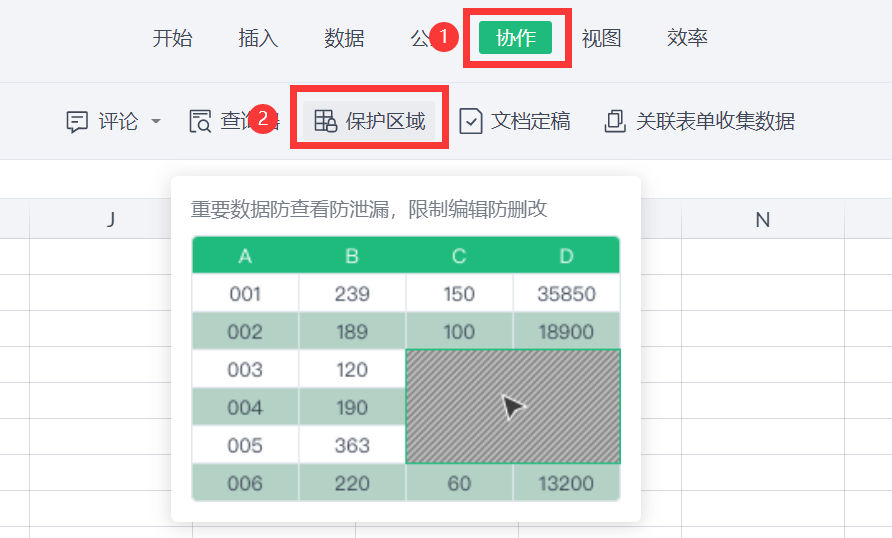Open the 数据 tab
This screenshot has width=892, height=538.
[344, 38]
